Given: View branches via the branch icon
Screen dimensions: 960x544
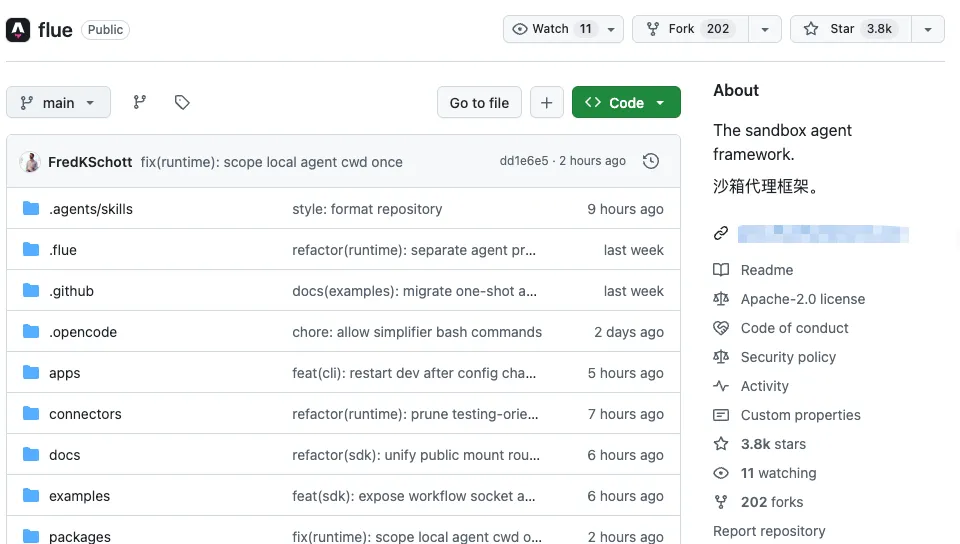Looking at the screenshot, I should 140,102.
